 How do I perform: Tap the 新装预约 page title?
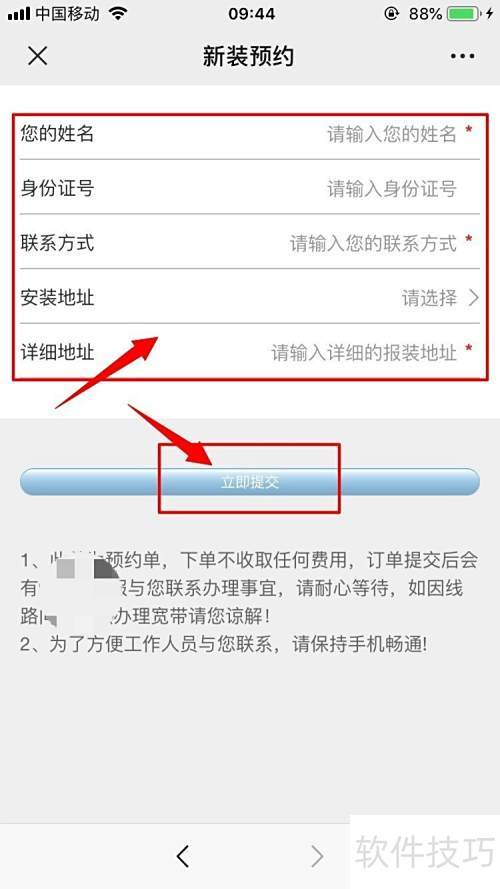[x=248, y=56]
